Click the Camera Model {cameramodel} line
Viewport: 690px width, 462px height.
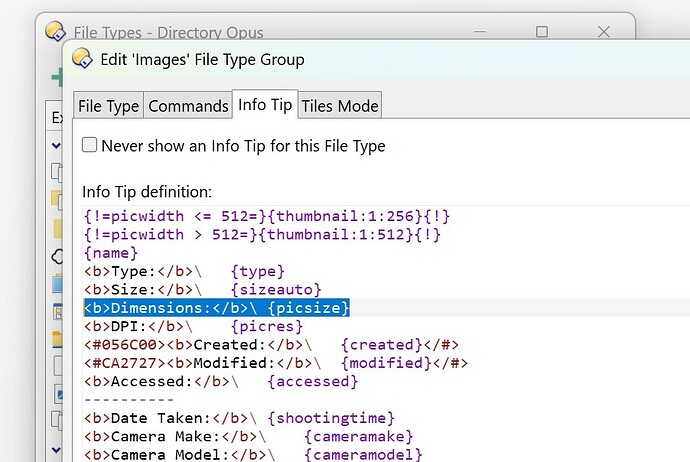coord(253,455)
